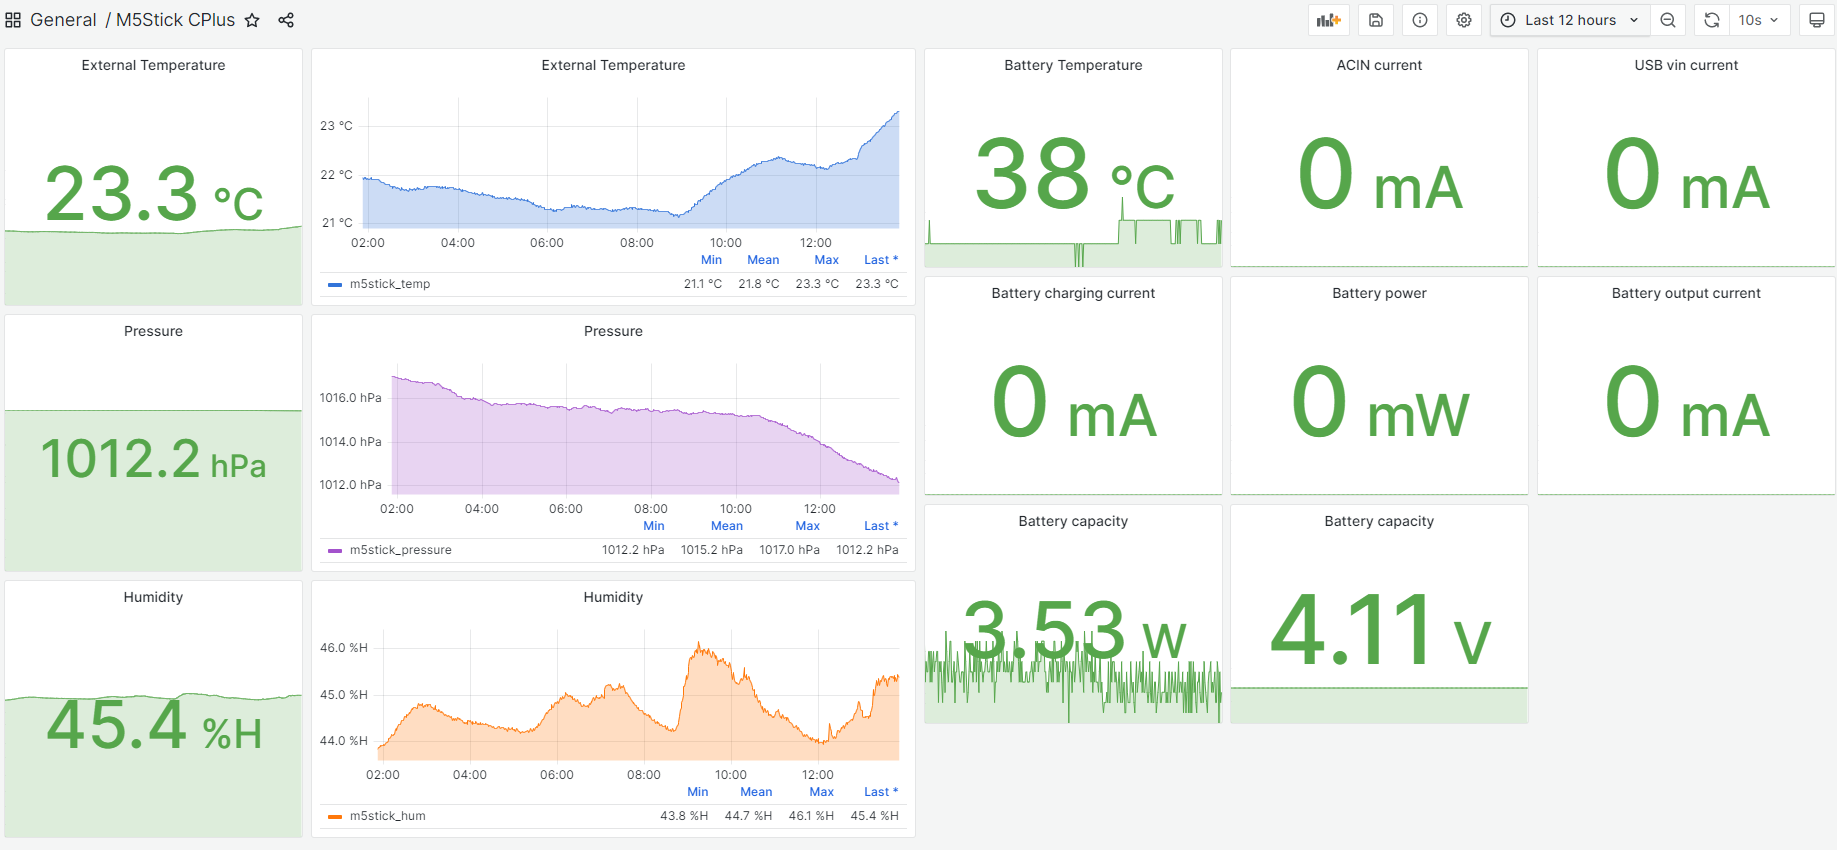Sort humidity legend by Min
The height and width of the screenshot is (850, 1837).
[x=698, y=792]
